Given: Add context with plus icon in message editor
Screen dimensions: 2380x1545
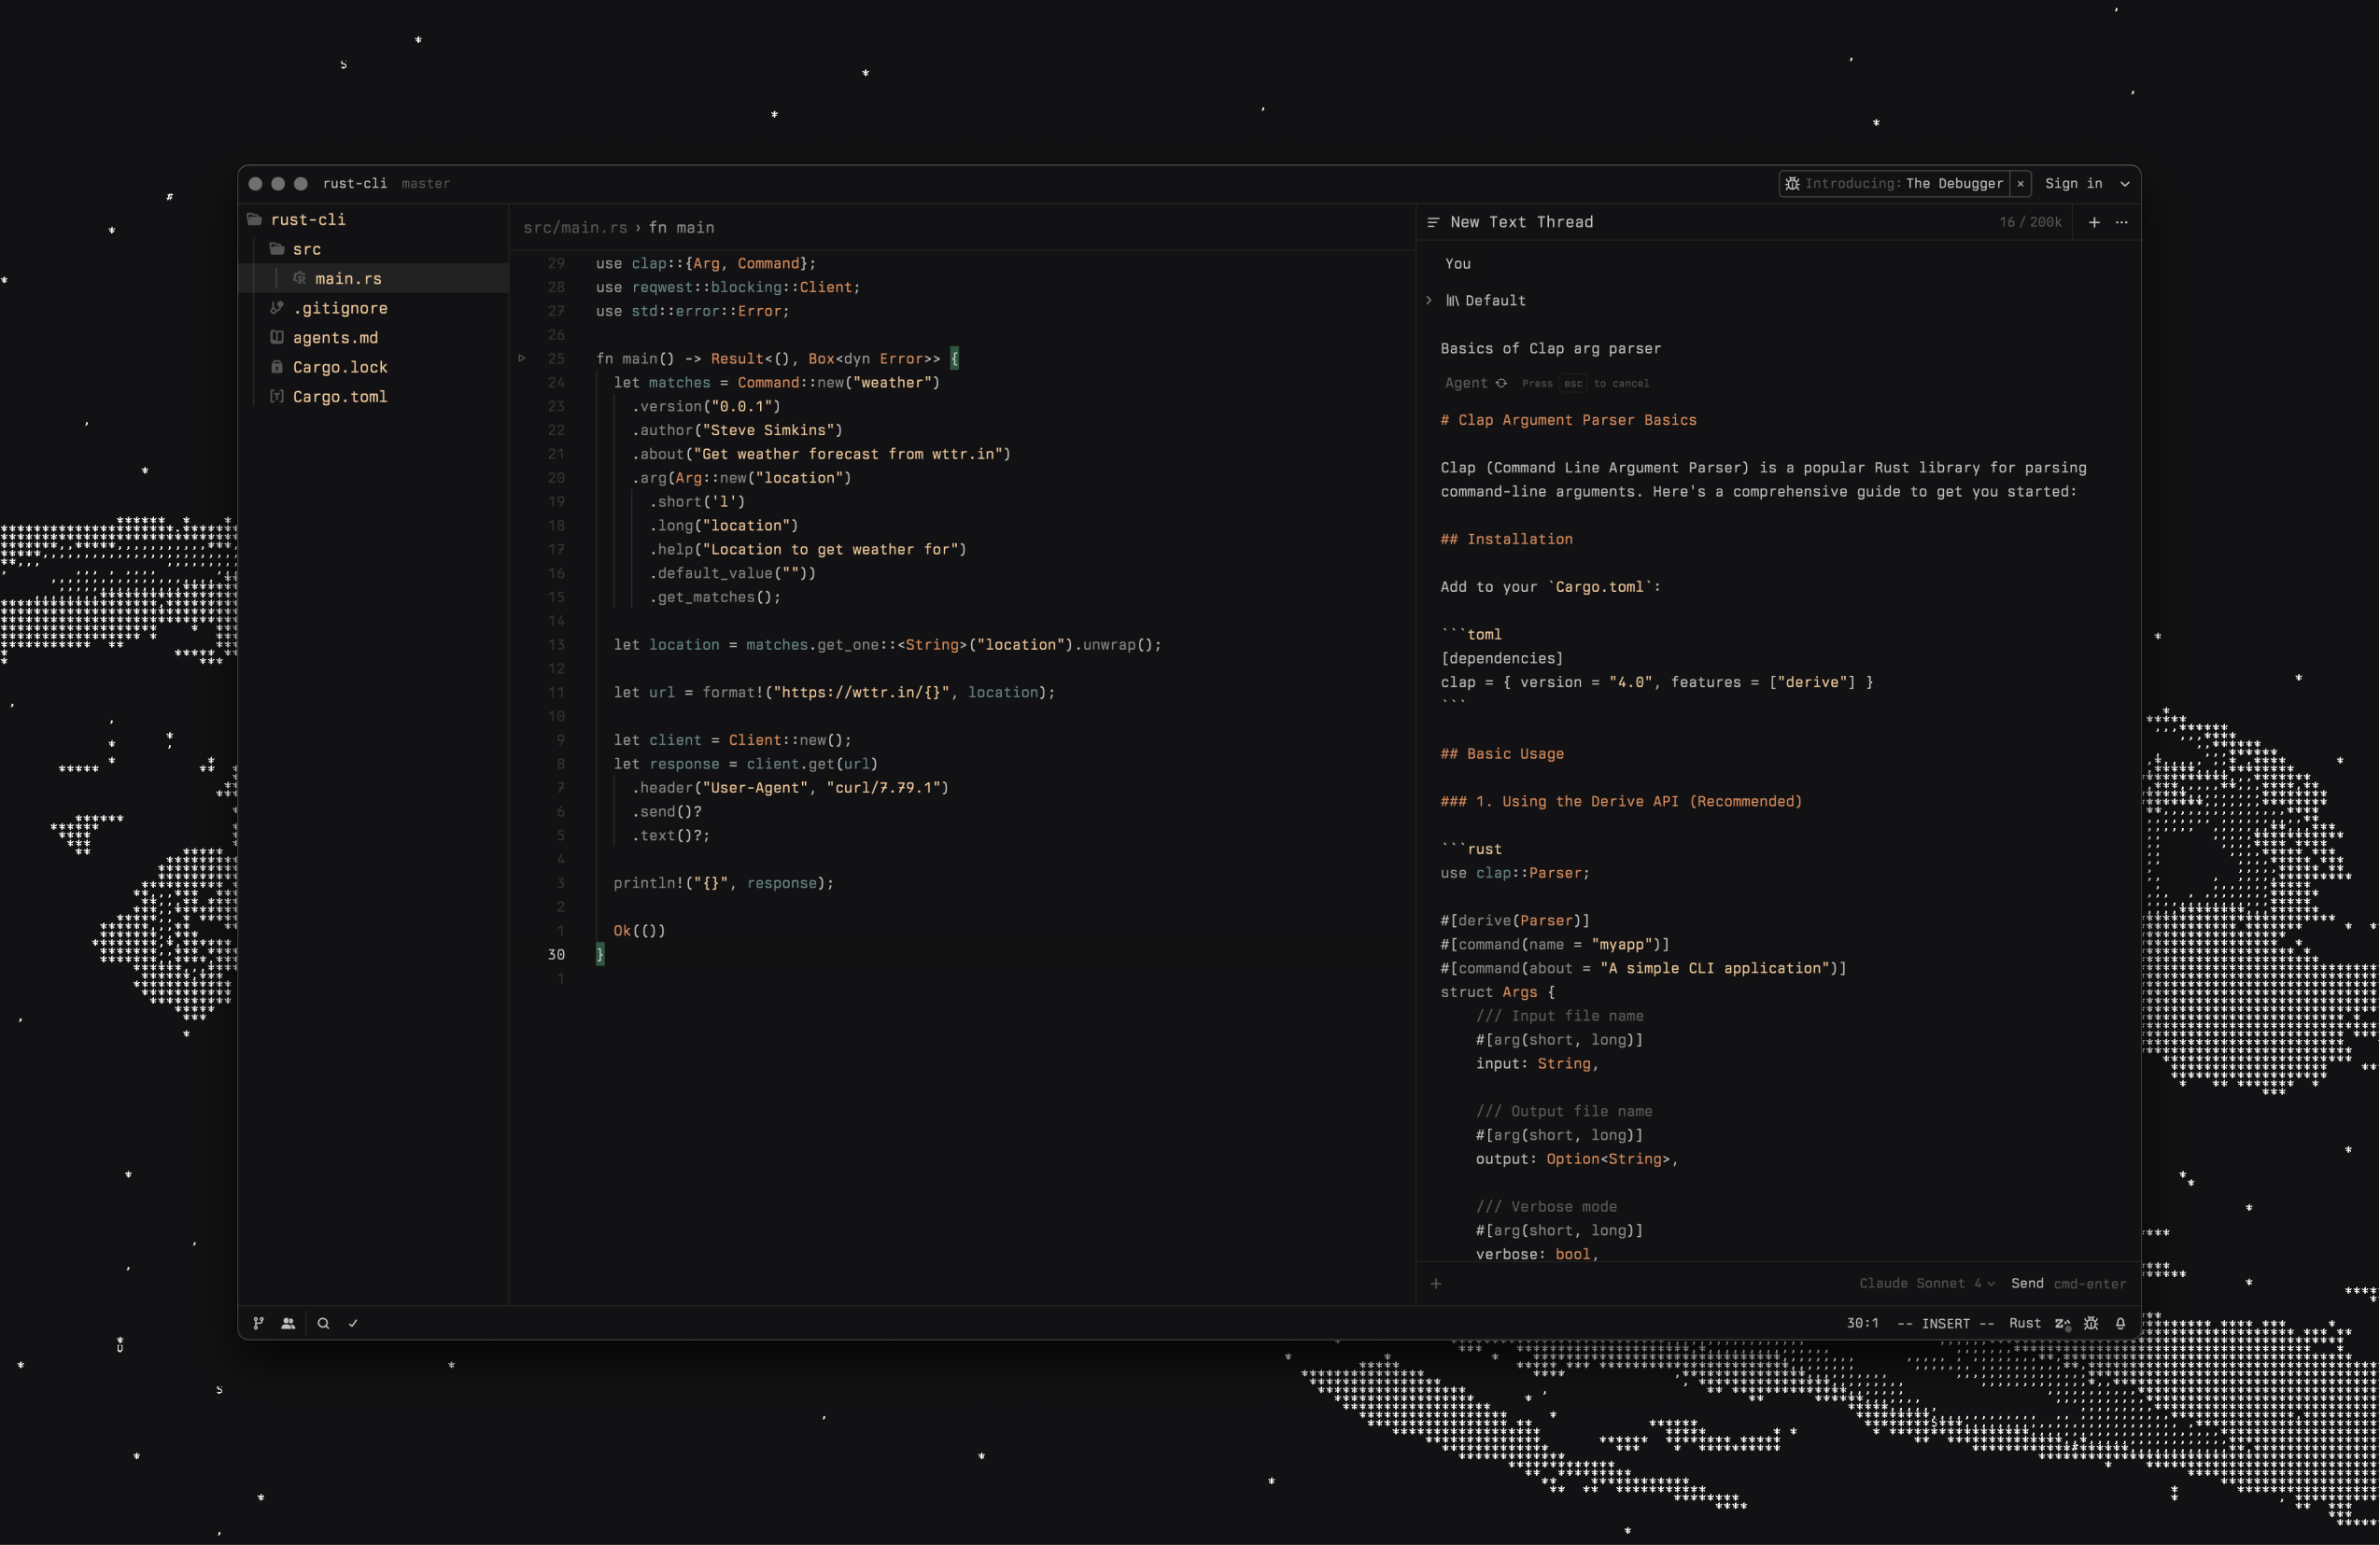Looking at the screenshot, I should coord(1436,1283).
